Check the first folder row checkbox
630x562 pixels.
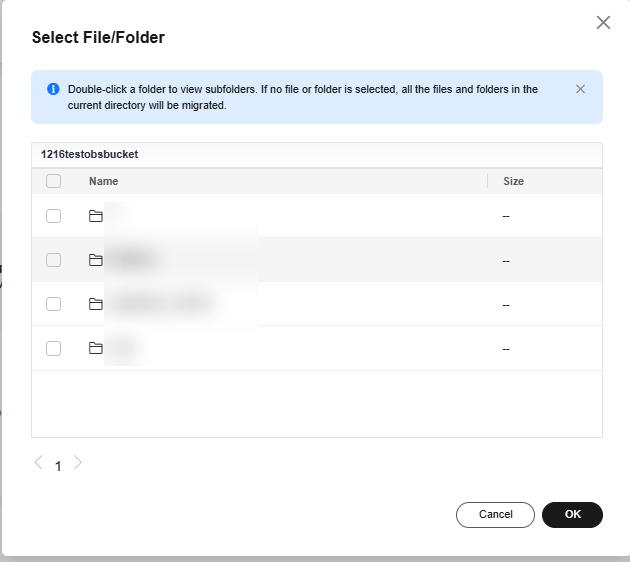[x=53, y=216]
